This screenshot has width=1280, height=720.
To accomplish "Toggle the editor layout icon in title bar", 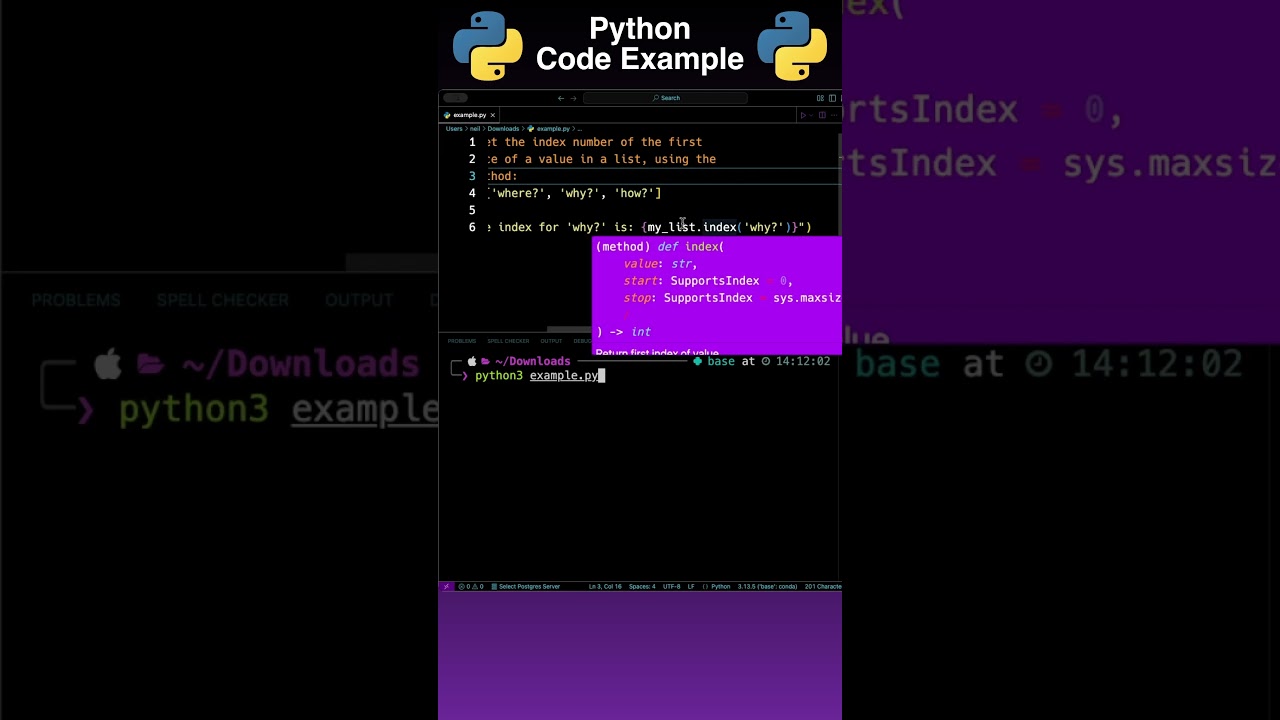I will tap(820, 98).
